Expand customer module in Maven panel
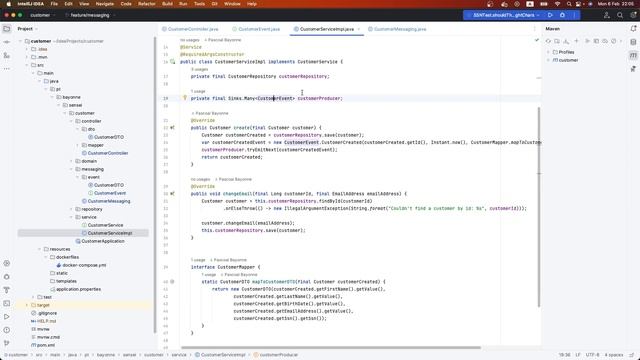 pos(548,60)
